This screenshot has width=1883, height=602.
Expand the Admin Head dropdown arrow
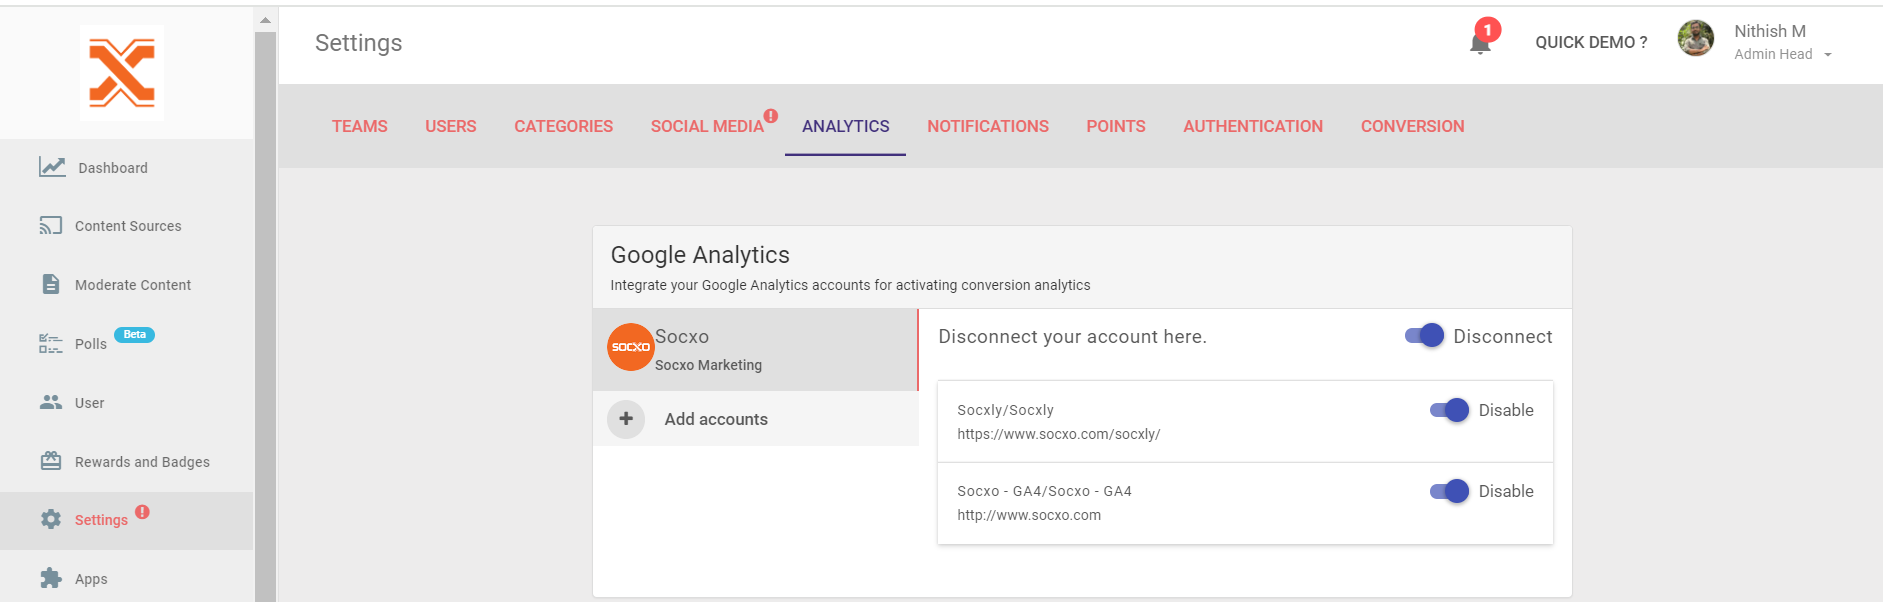pos(1828,55)
